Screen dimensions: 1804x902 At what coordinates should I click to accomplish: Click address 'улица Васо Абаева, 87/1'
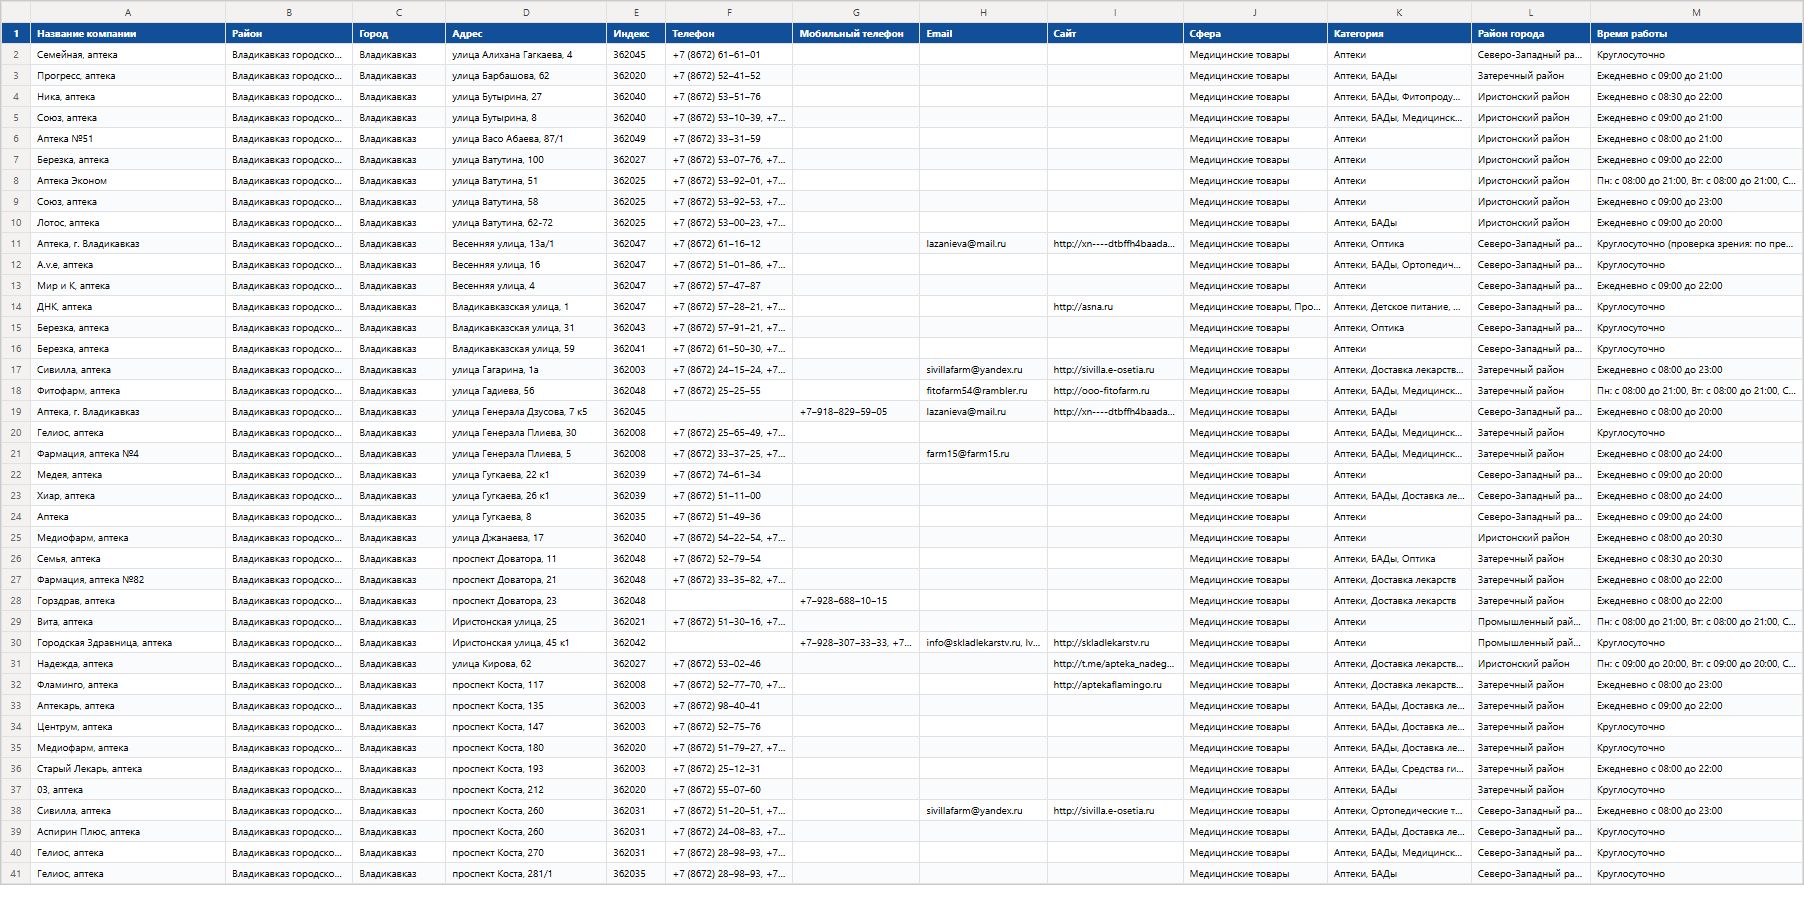[526, 139]
